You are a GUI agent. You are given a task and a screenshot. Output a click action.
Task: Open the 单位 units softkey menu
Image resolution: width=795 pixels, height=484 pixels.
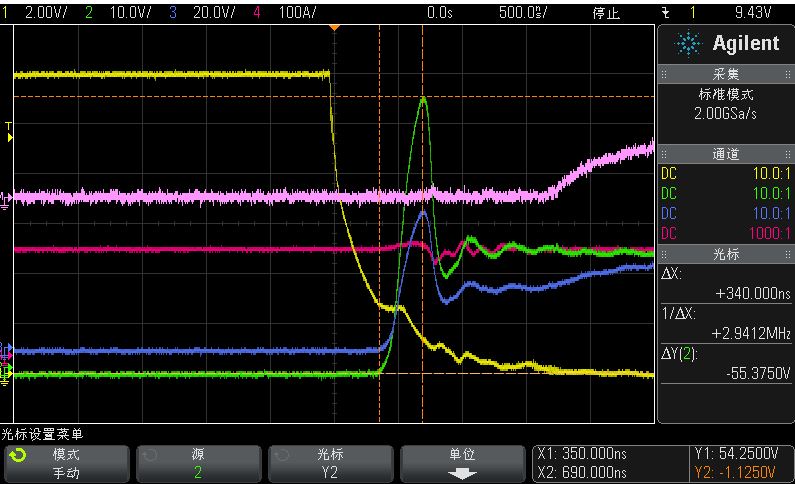[462, 463]
